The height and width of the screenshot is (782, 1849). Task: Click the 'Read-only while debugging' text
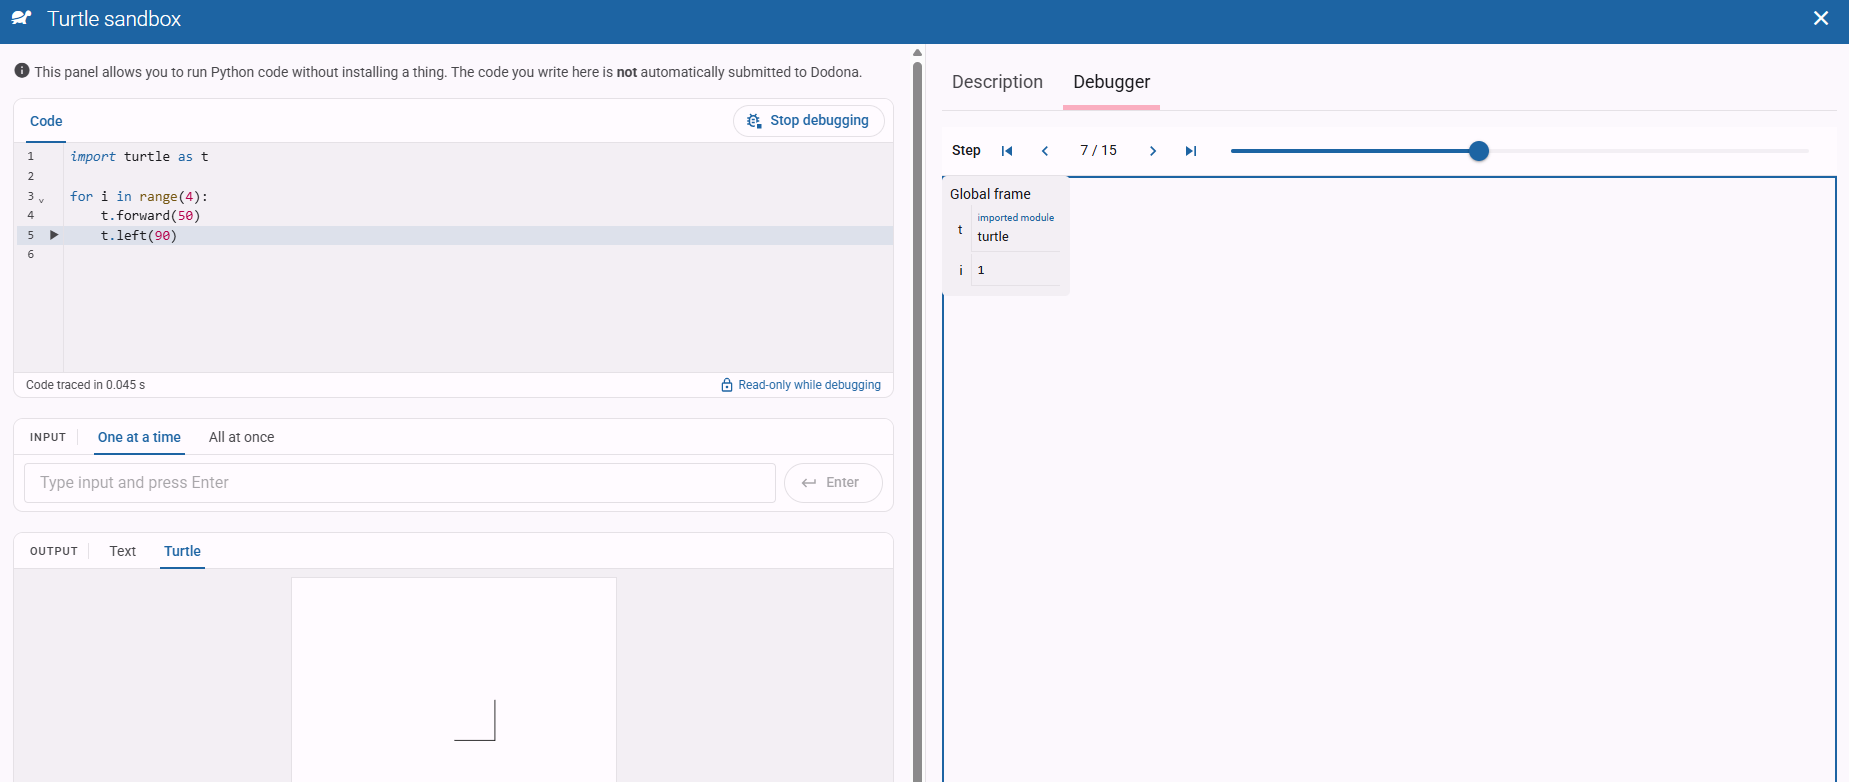tap(809, 385)
